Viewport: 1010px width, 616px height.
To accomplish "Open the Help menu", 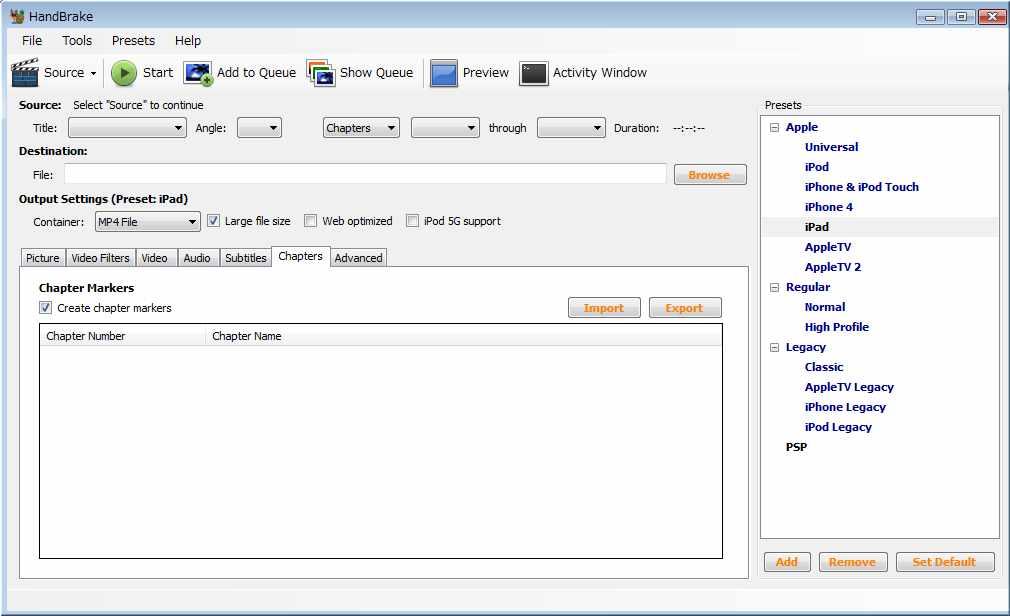I will (x=188, y=41).
